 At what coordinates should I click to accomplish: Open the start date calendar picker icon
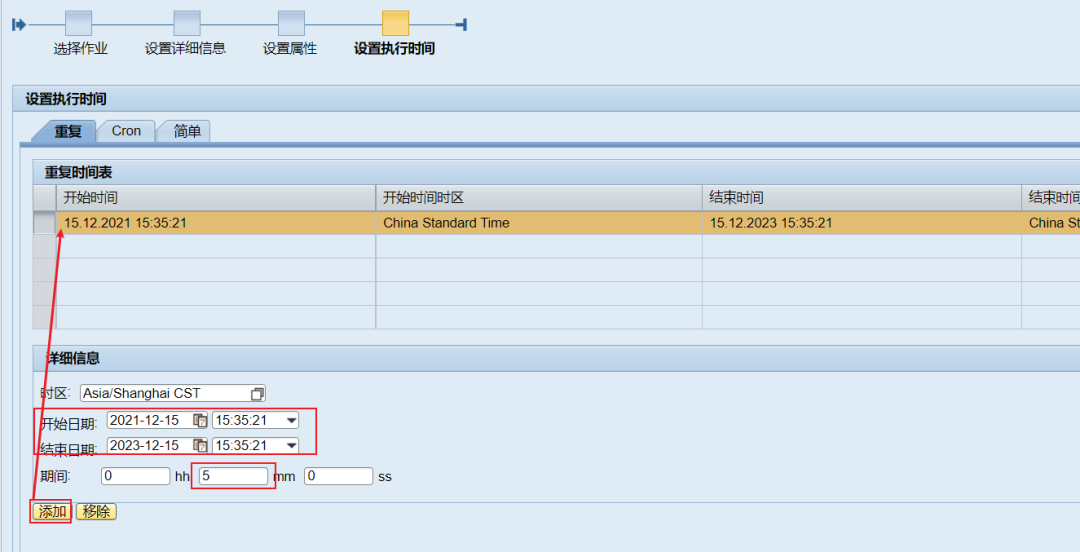[200, 420]
